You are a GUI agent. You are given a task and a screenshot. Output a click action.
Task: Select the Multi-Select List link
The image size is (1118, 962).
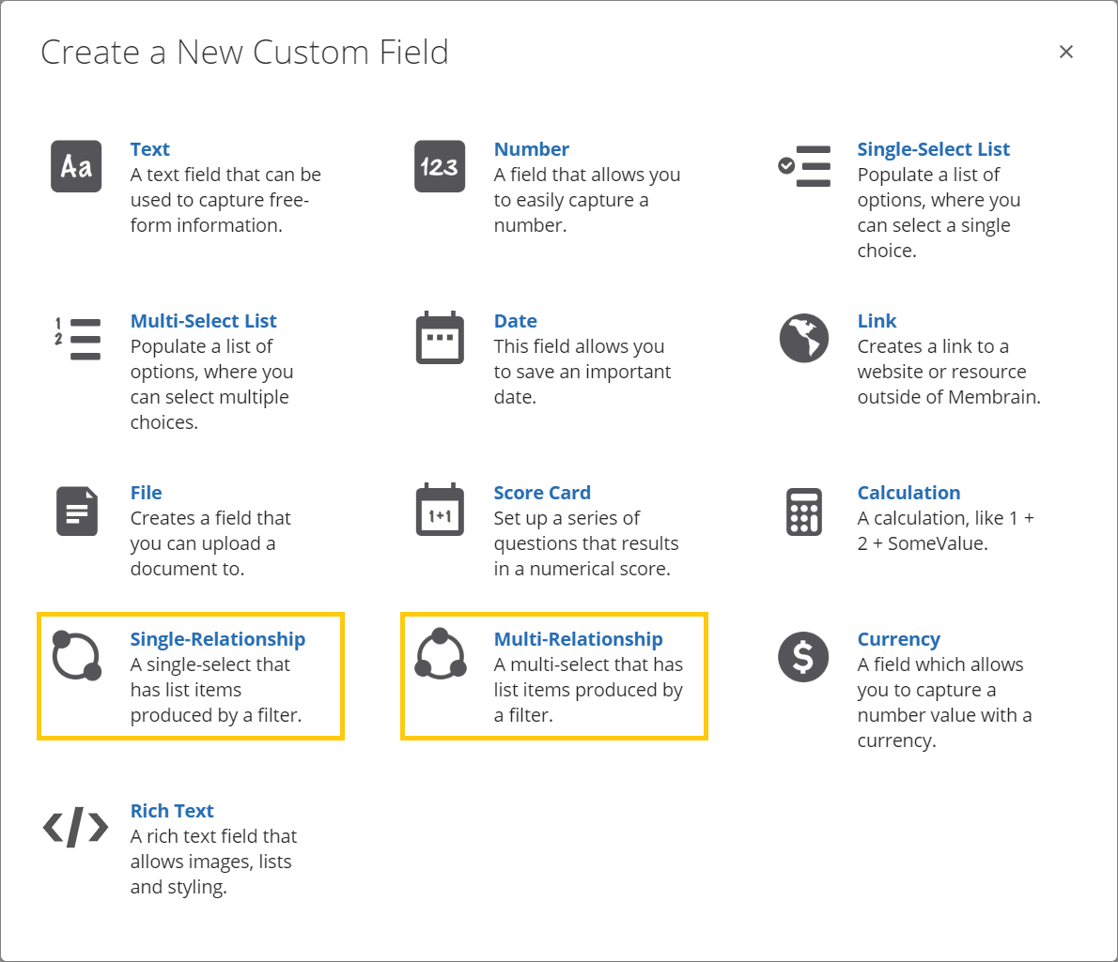point(203,321)
